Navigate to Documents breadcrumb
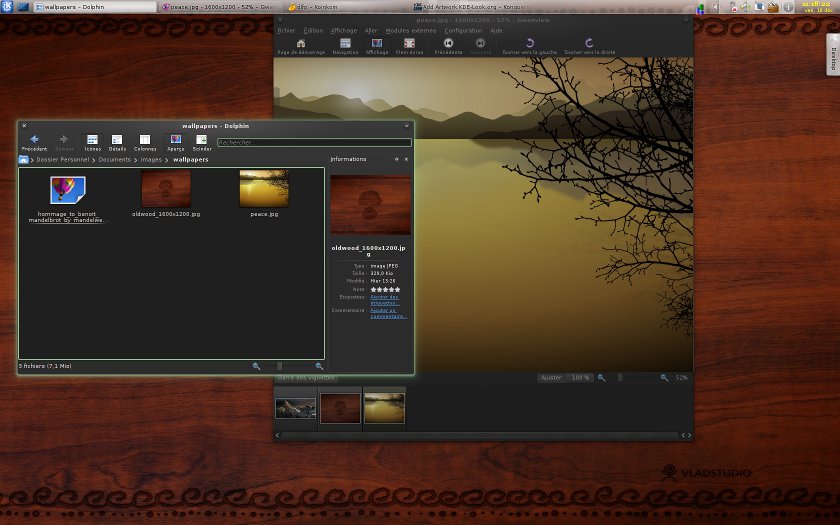The height and width of the screenshot is (525, 840). tap(115, 160)
